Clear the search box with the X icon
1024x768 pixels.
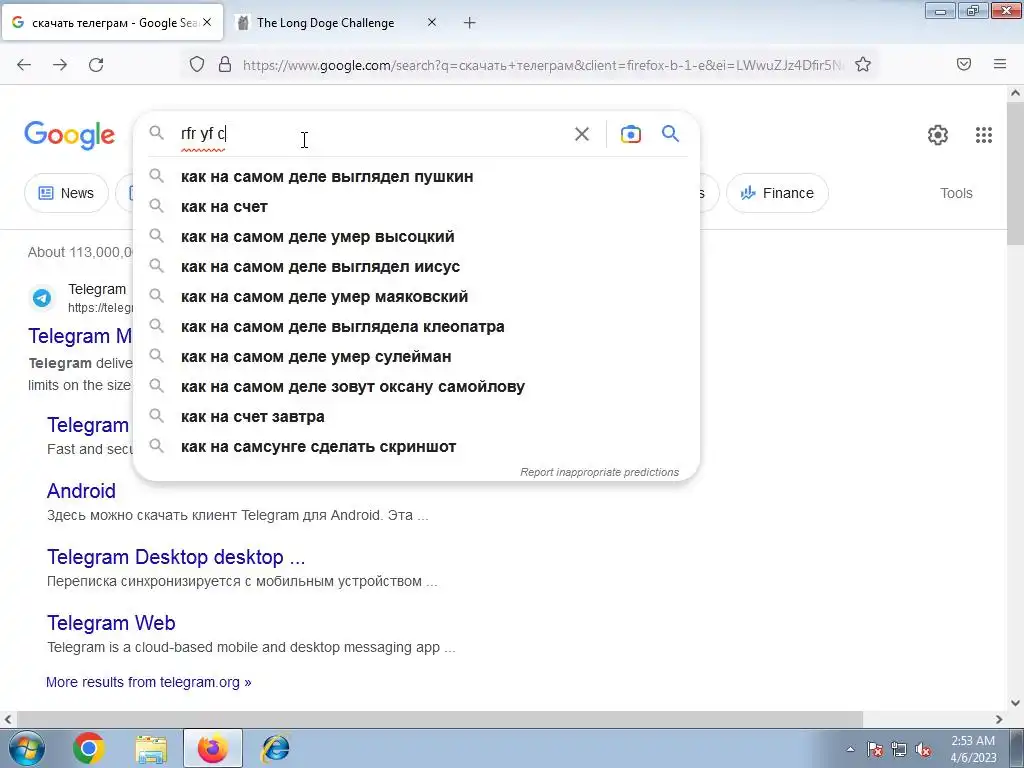(x=581, y=134)
